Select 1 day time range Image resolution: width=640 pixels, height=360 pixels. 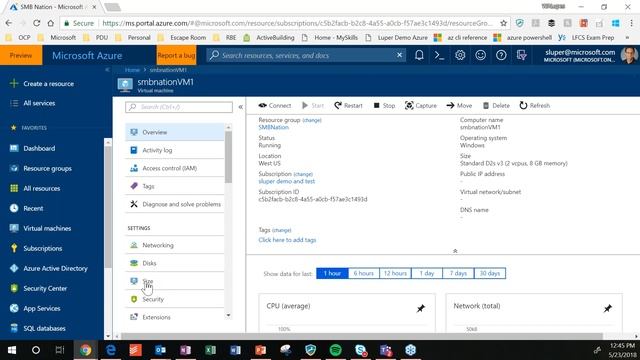[427, 273]
